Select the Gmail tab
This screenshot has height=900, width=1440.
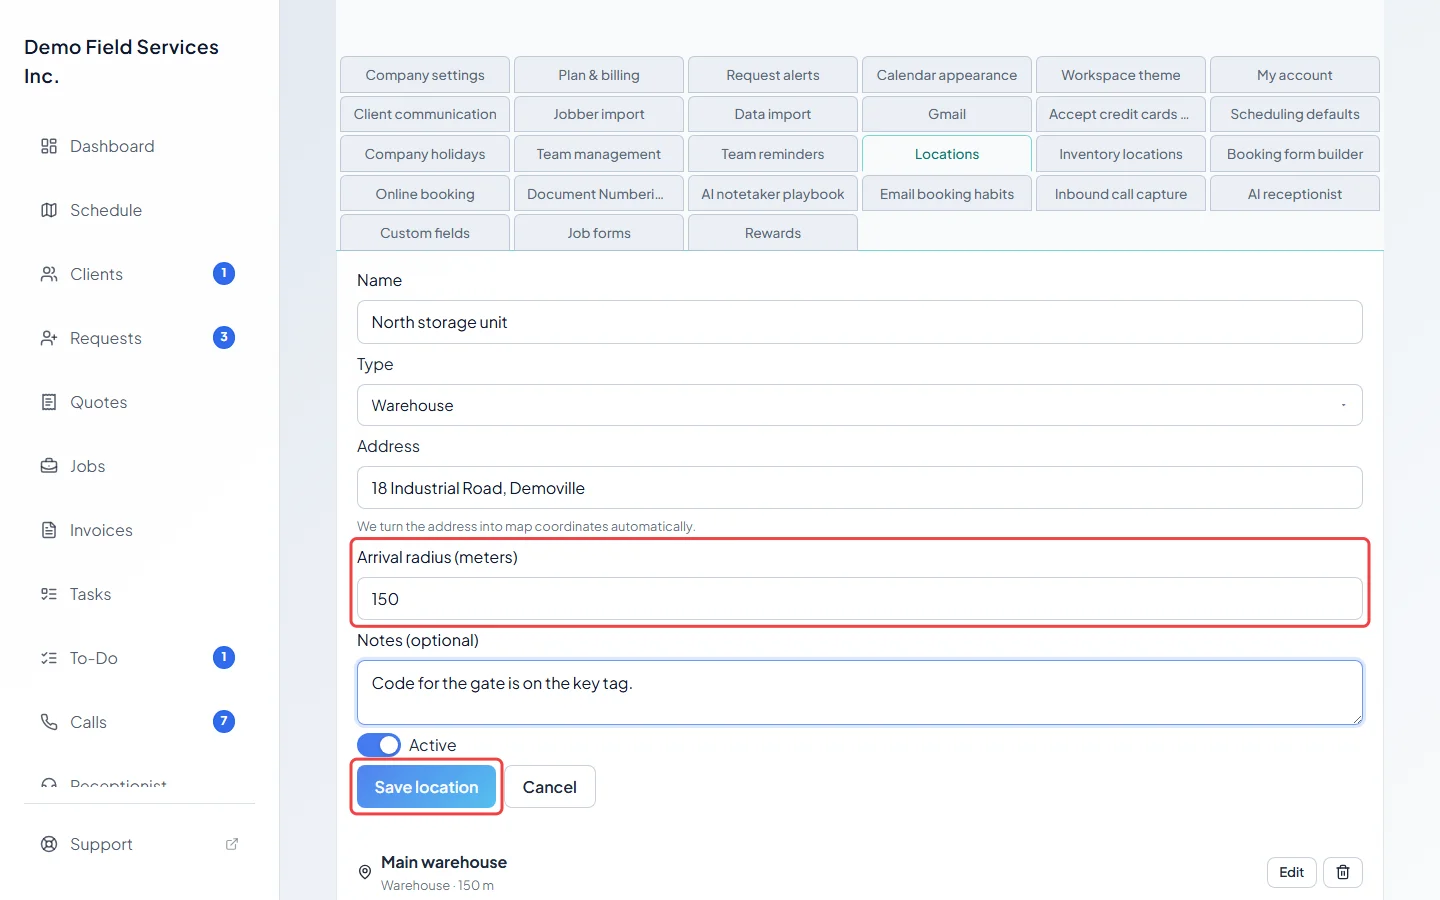947,114
